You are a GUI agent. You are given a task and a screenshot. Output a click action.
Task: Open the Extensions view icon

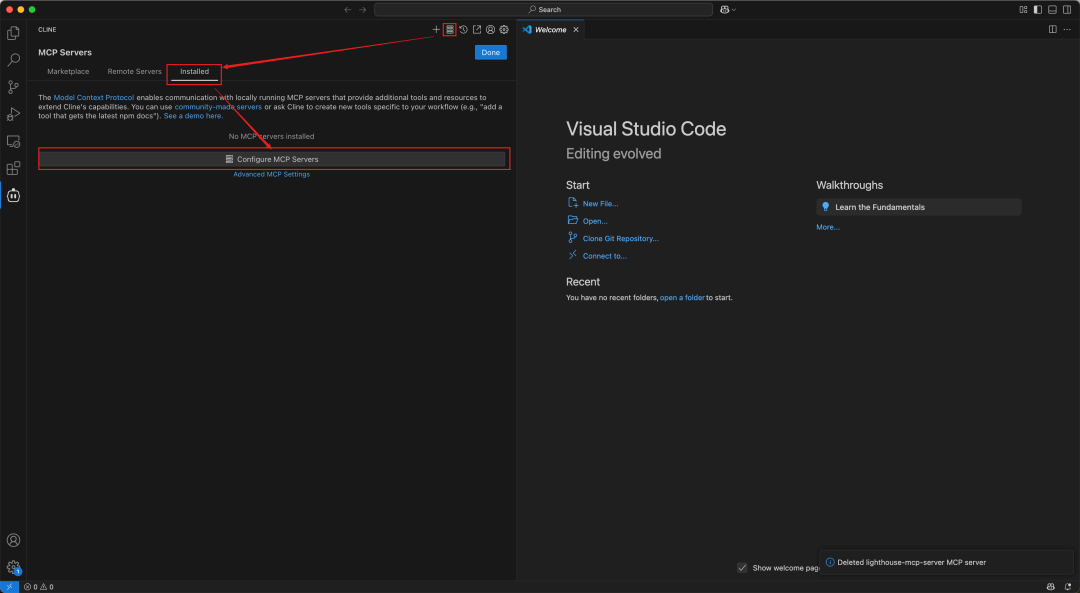tap(13, 168)
